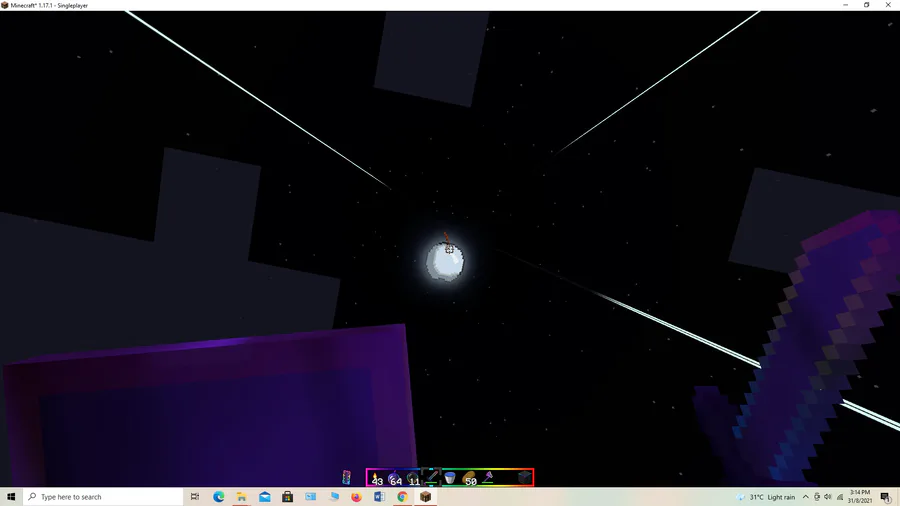900x506 pixels.
Task: Open the volume control in system tray
Action: [828, 497]
